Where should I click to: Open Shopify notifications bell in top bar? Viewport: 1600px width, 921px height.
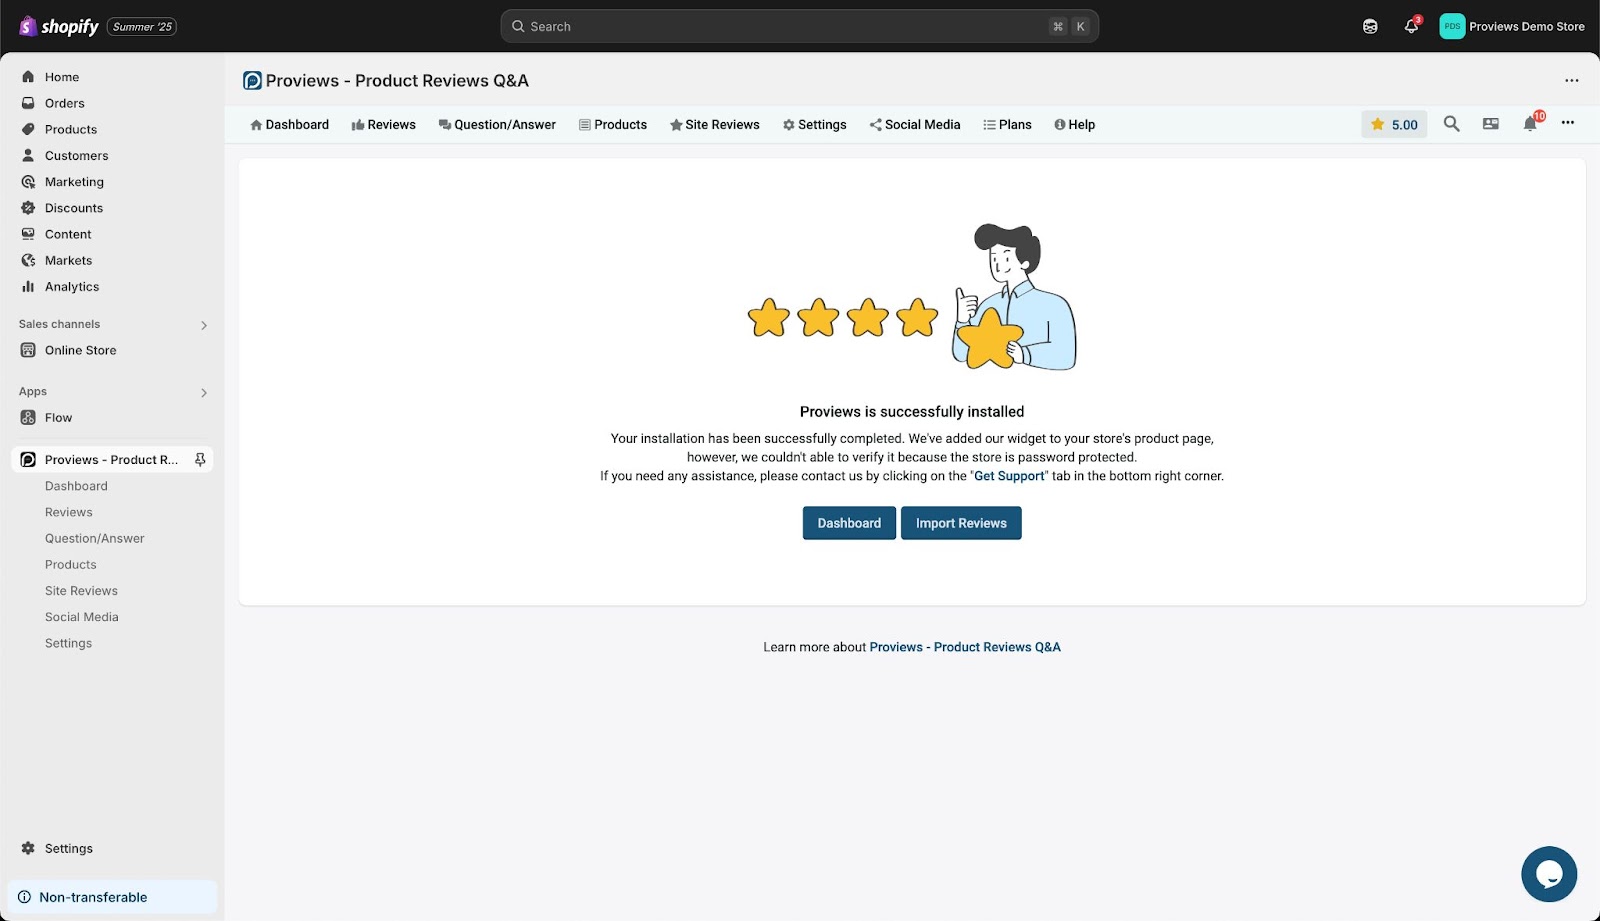[x=1411, y=27]
